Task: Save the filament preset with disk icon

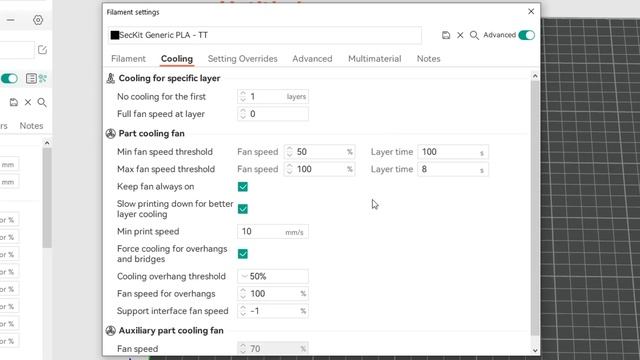Action: tap(446, 35)
